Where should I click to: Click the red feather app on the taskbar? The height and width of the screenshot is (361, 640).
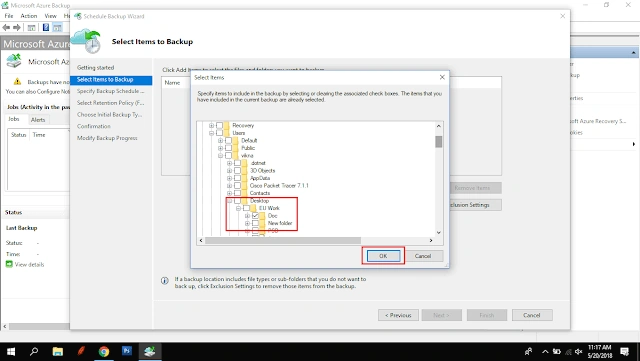[x=81, y=351]
